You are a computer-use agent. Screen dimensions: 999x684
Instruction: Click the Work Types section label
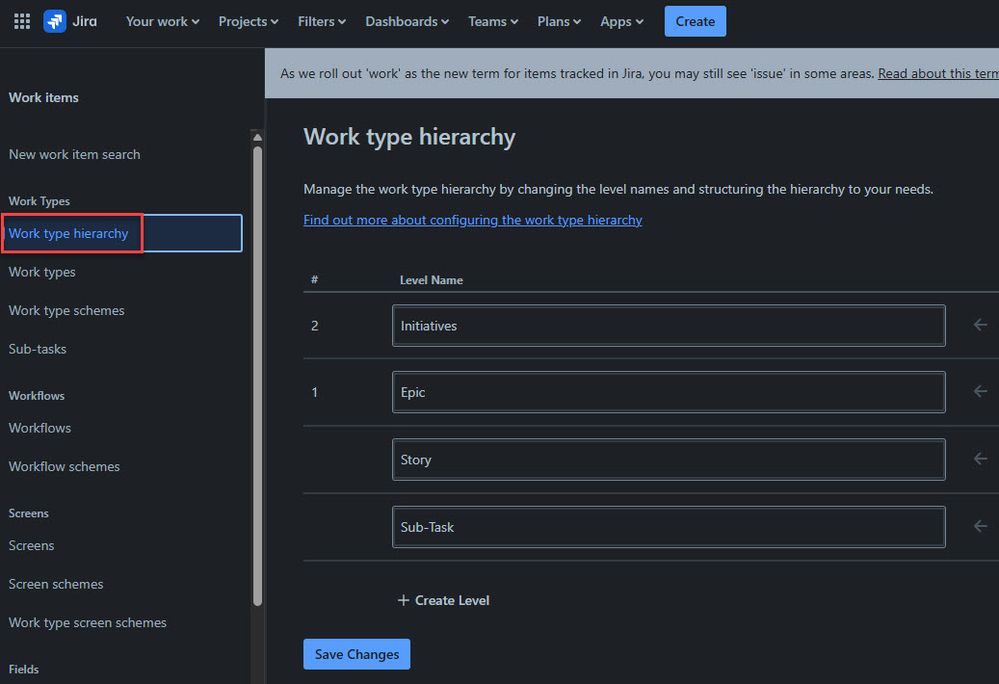click(x=39, y=201)
